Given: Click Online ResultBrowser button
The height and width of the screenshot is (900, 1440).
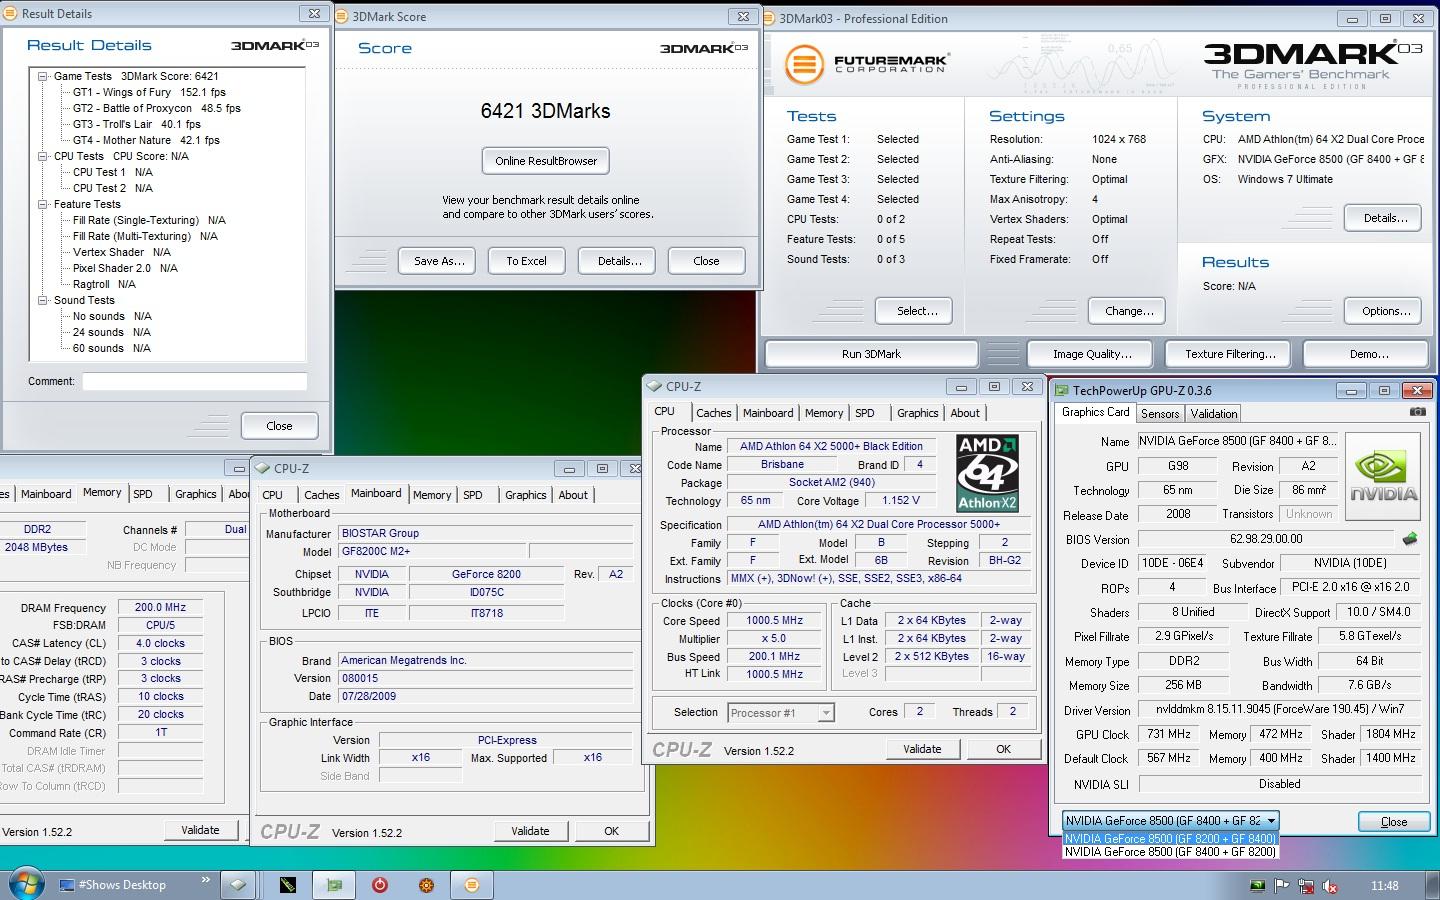Looking at the screenshot, I should point(546,161).
